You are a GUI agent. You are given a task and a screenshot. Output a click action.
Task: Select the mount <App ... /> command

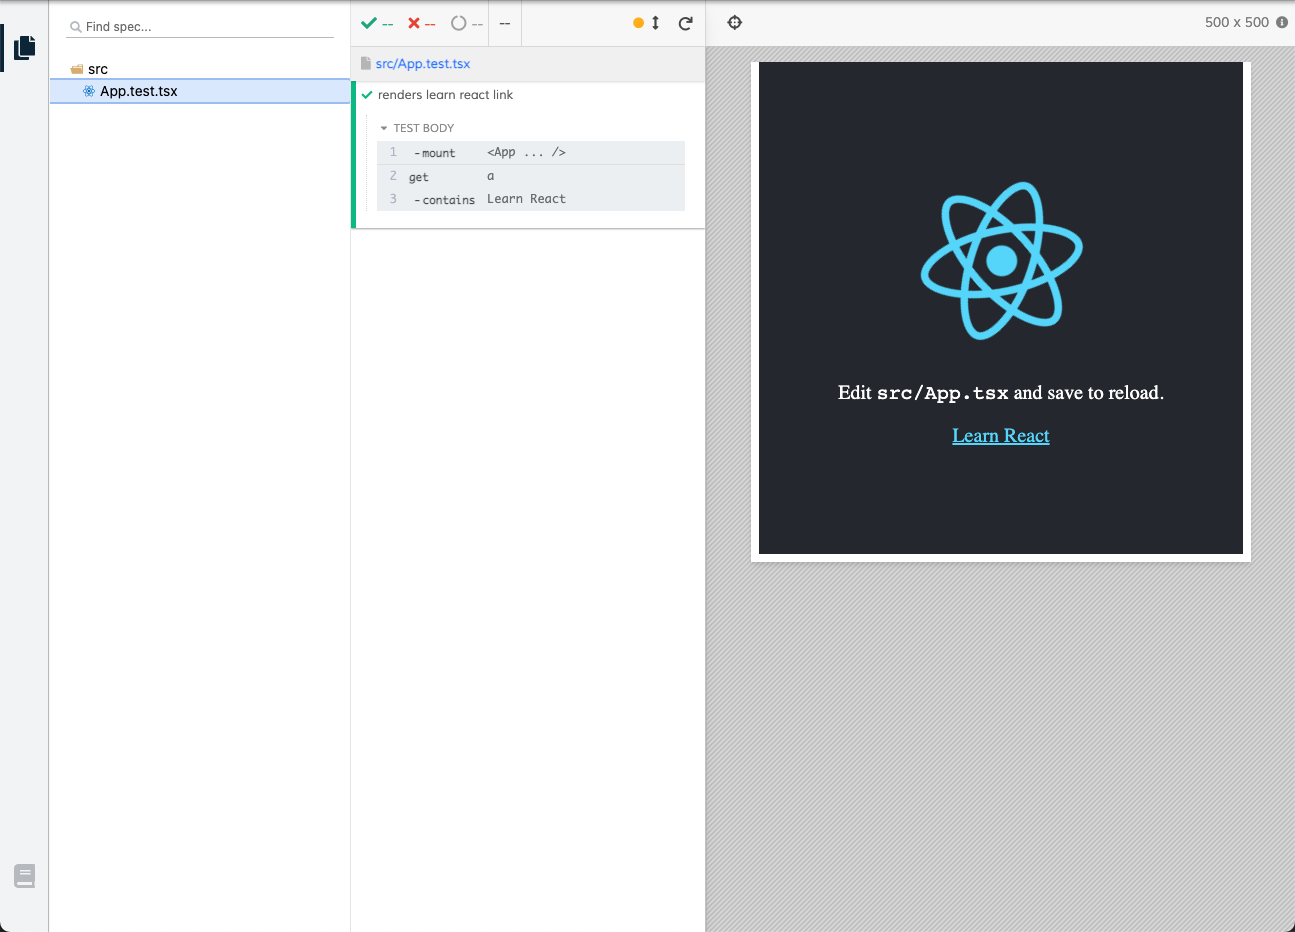point(531,152)
